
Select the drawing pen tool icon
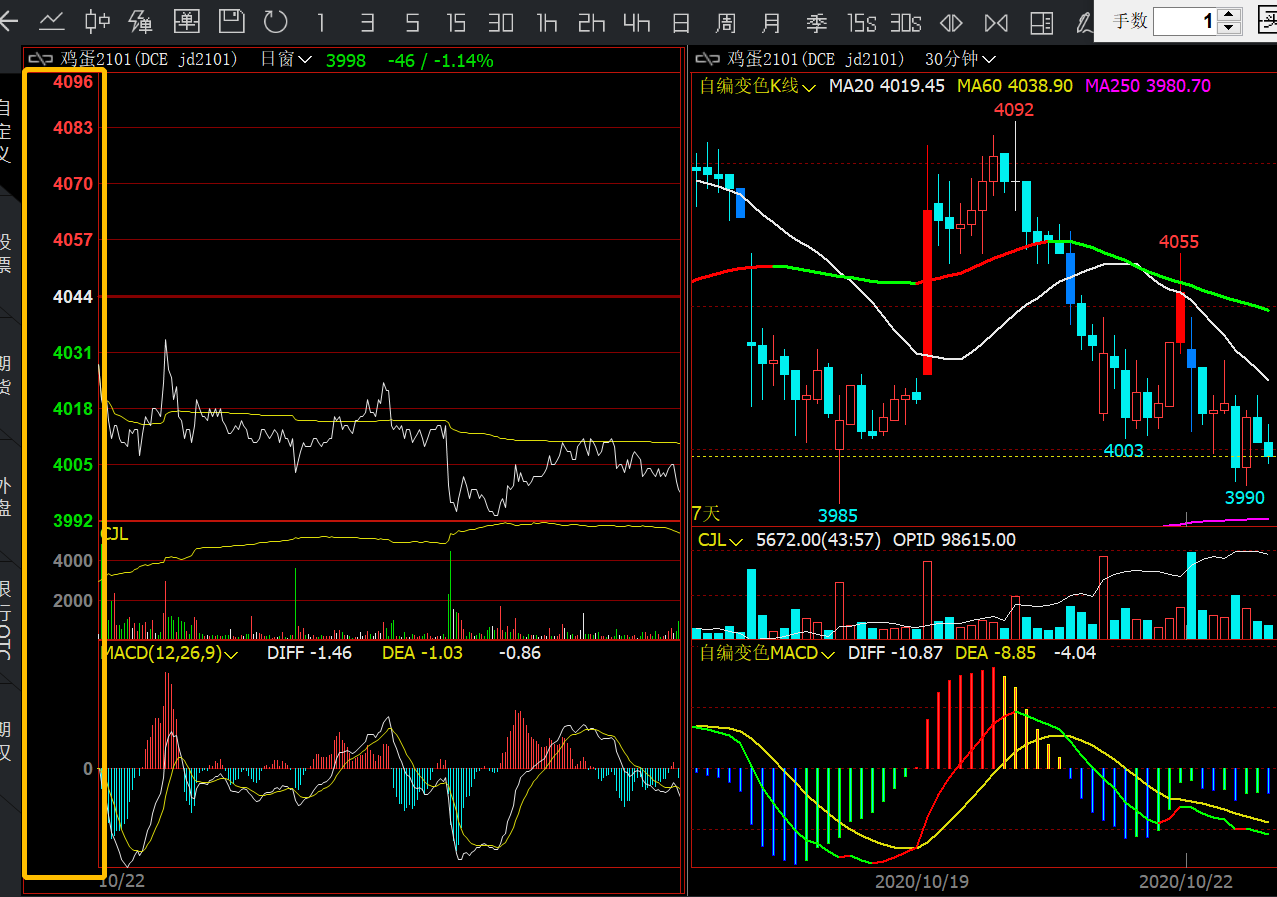coord(1084,21)
